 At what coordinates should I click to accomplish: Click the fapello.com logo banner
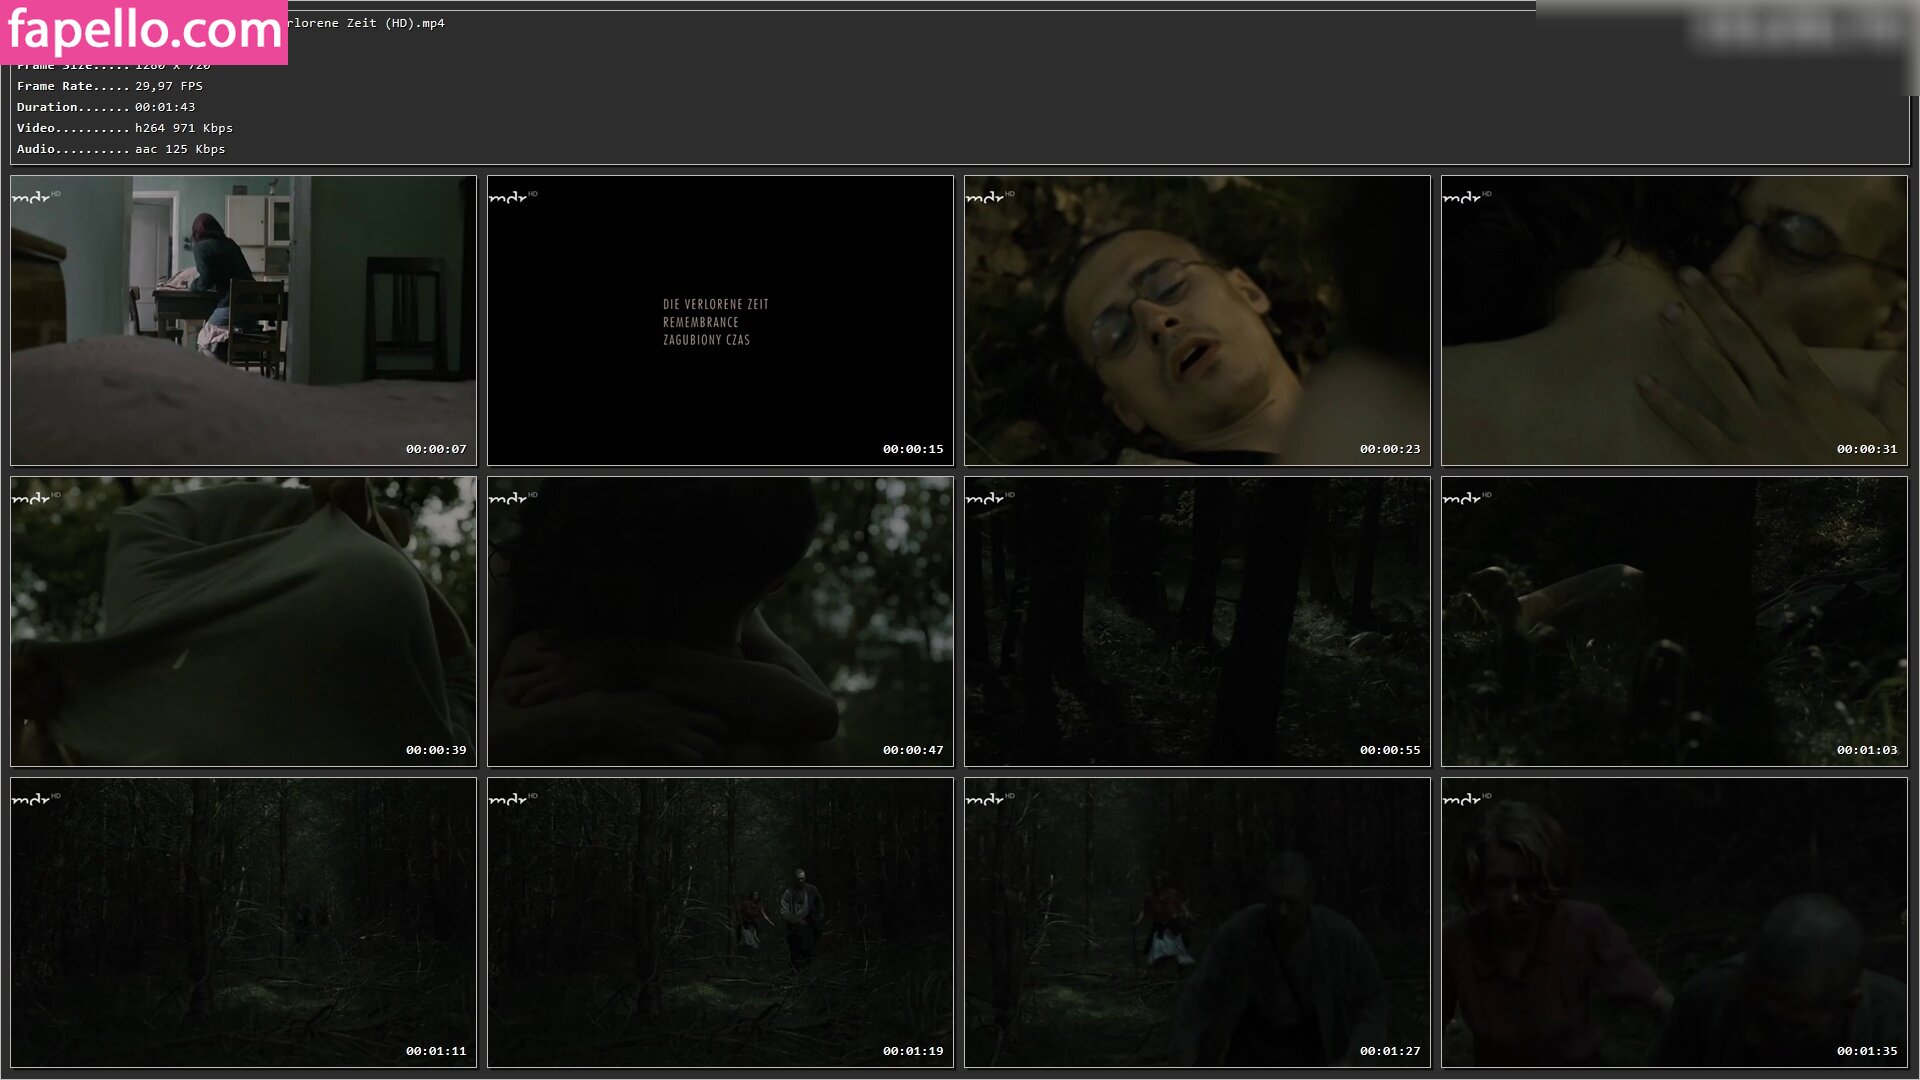point(144,31)
